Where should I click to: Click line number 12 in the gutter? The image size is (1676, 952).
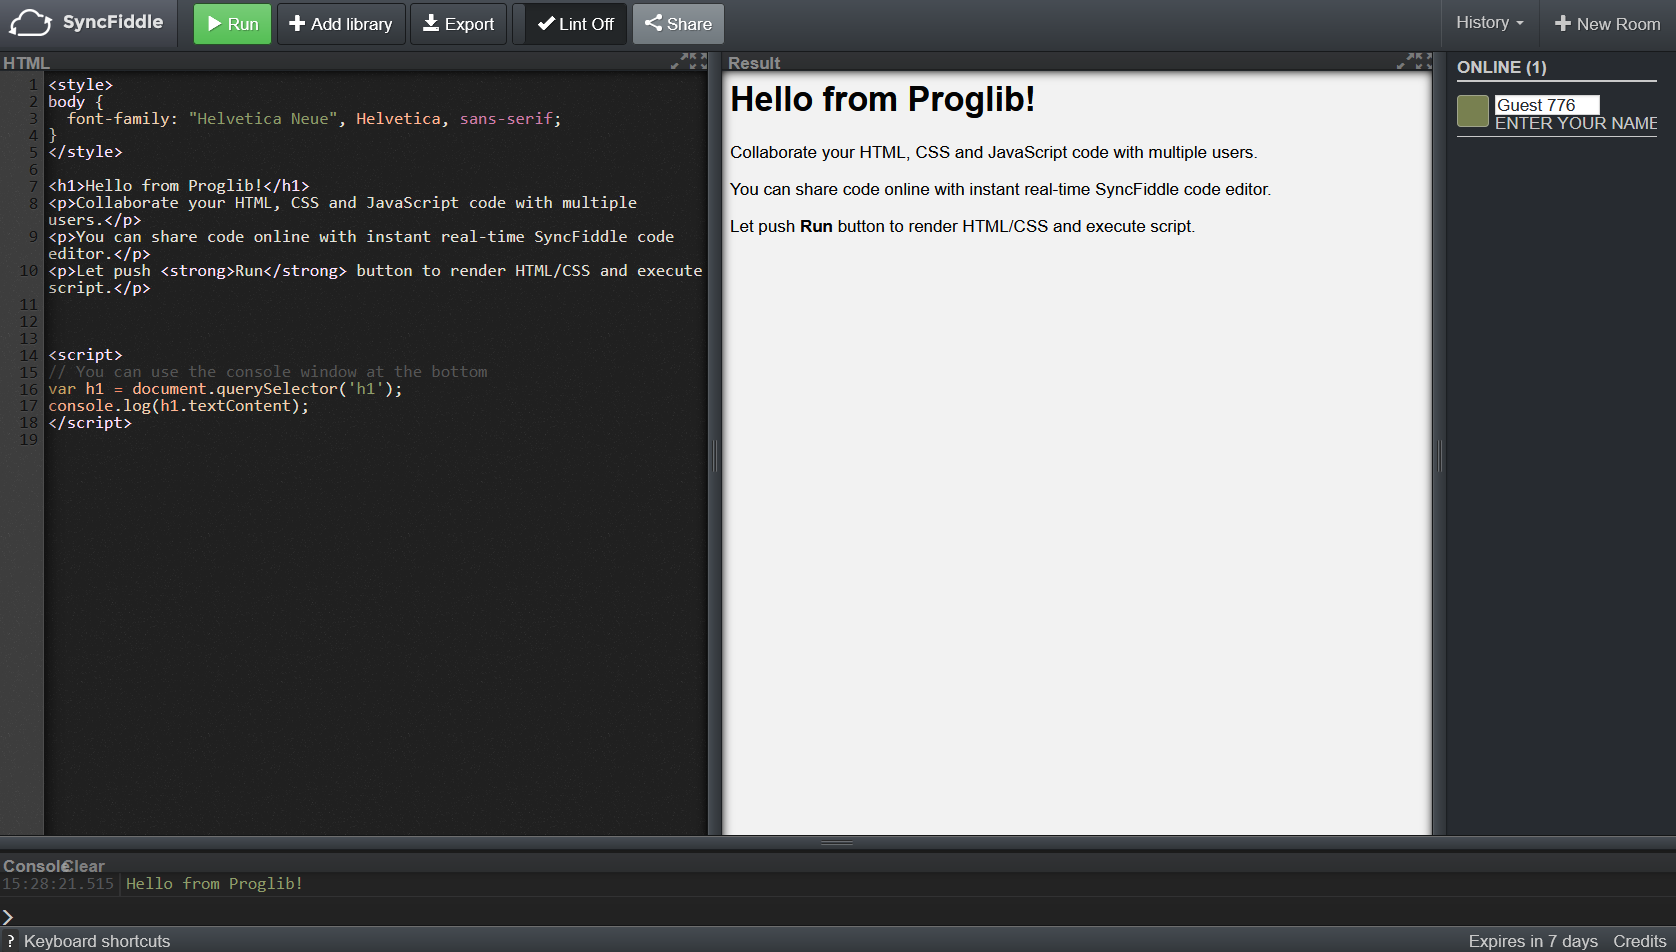tap(29, 322)
